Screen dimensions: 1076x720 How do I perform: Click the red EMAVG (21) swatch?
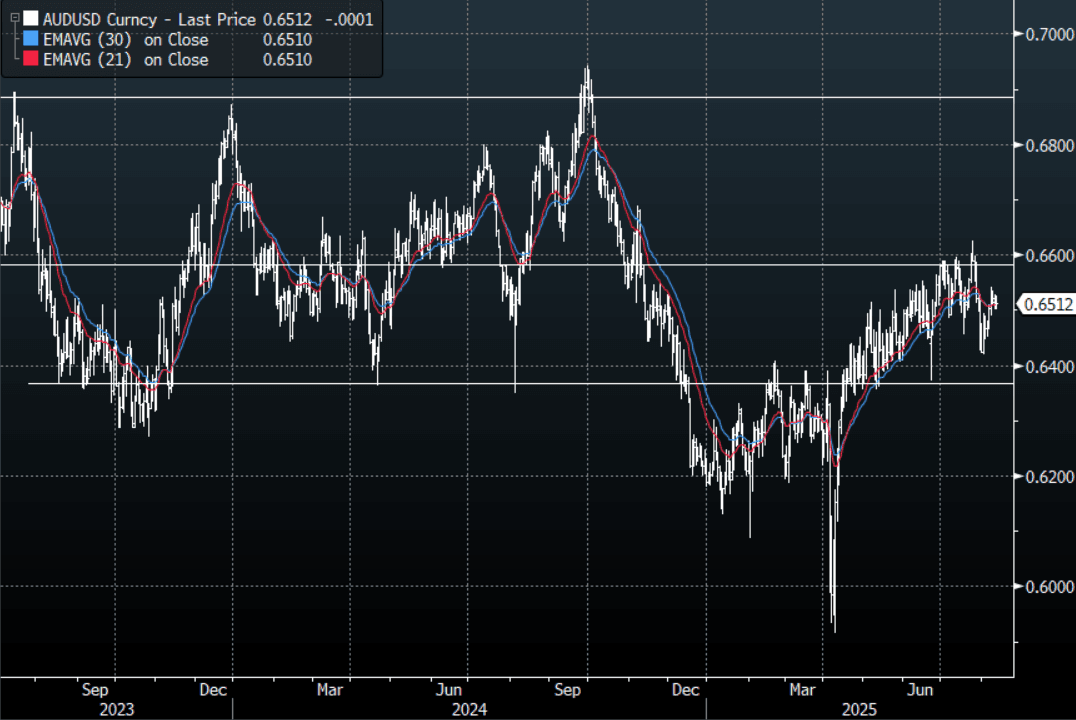coord(31,60)
